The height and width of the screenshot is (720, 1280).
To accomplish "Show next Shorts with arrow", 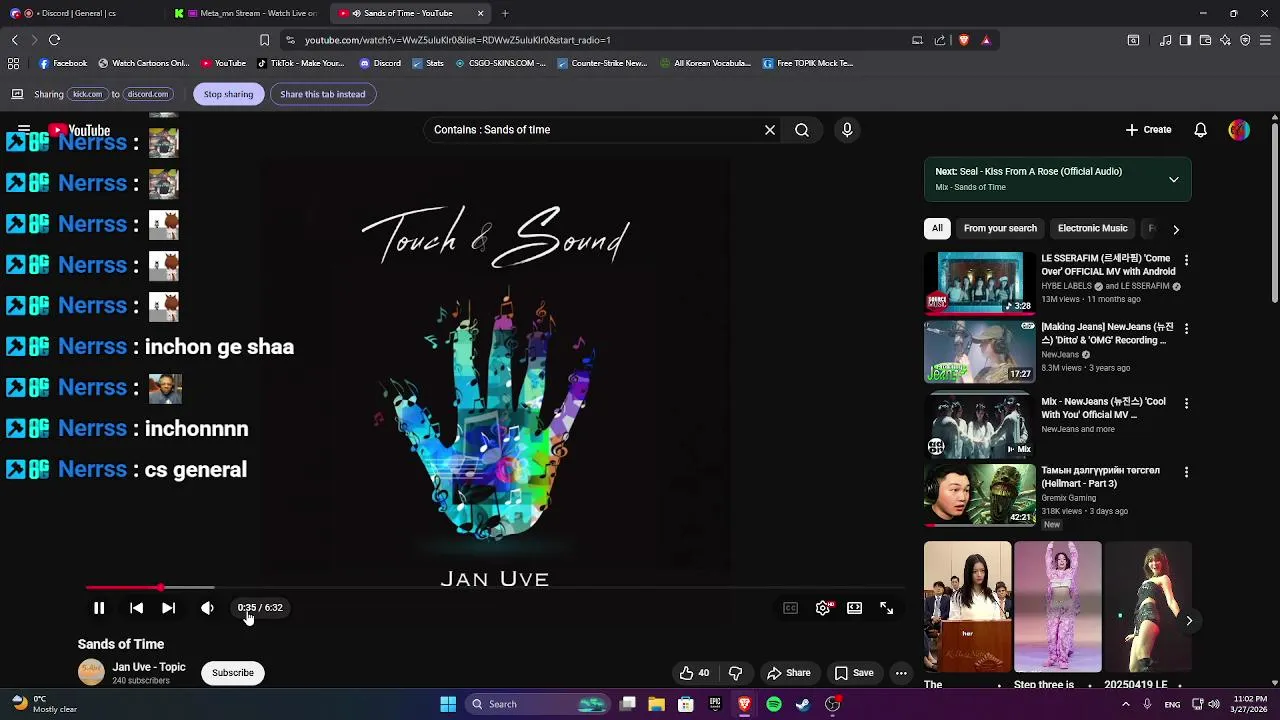I will (1189, 621).
